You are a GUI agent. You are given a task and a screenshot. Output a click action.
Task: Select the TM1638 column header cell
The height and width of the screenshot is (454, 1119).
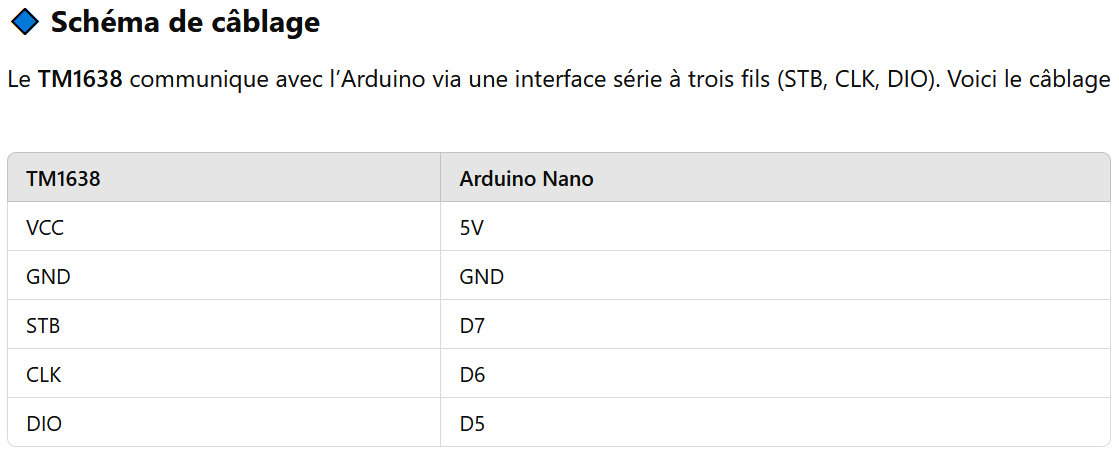[x=224, y=178]
